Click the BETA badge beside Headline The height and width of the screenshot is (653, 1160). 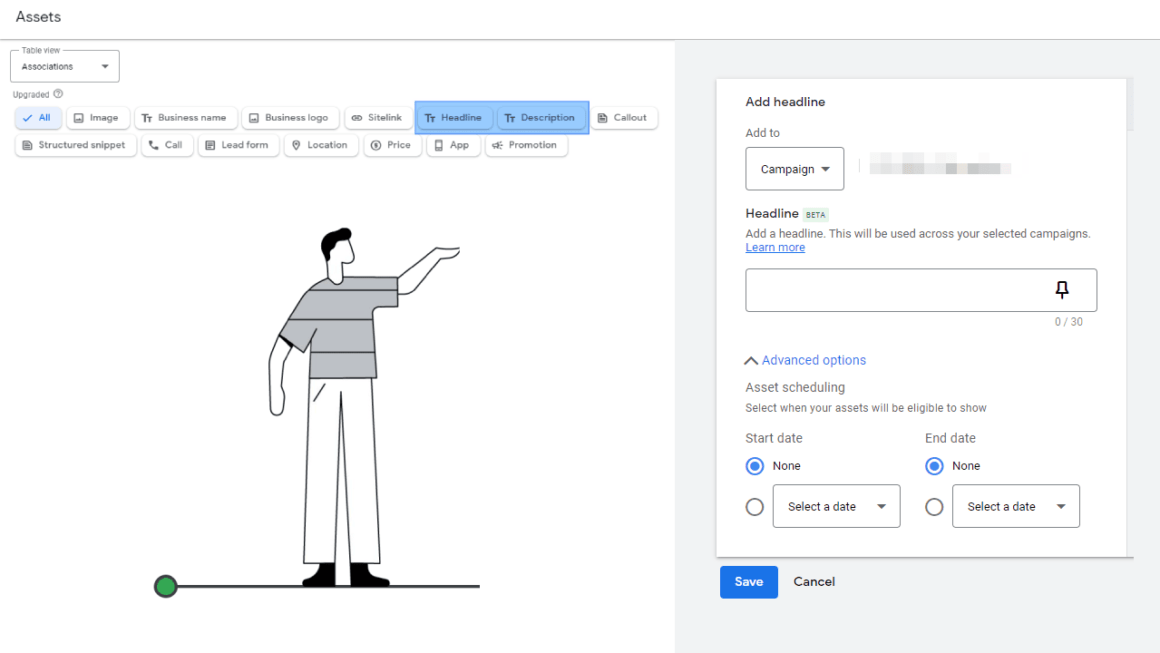(x=815, y=214)
